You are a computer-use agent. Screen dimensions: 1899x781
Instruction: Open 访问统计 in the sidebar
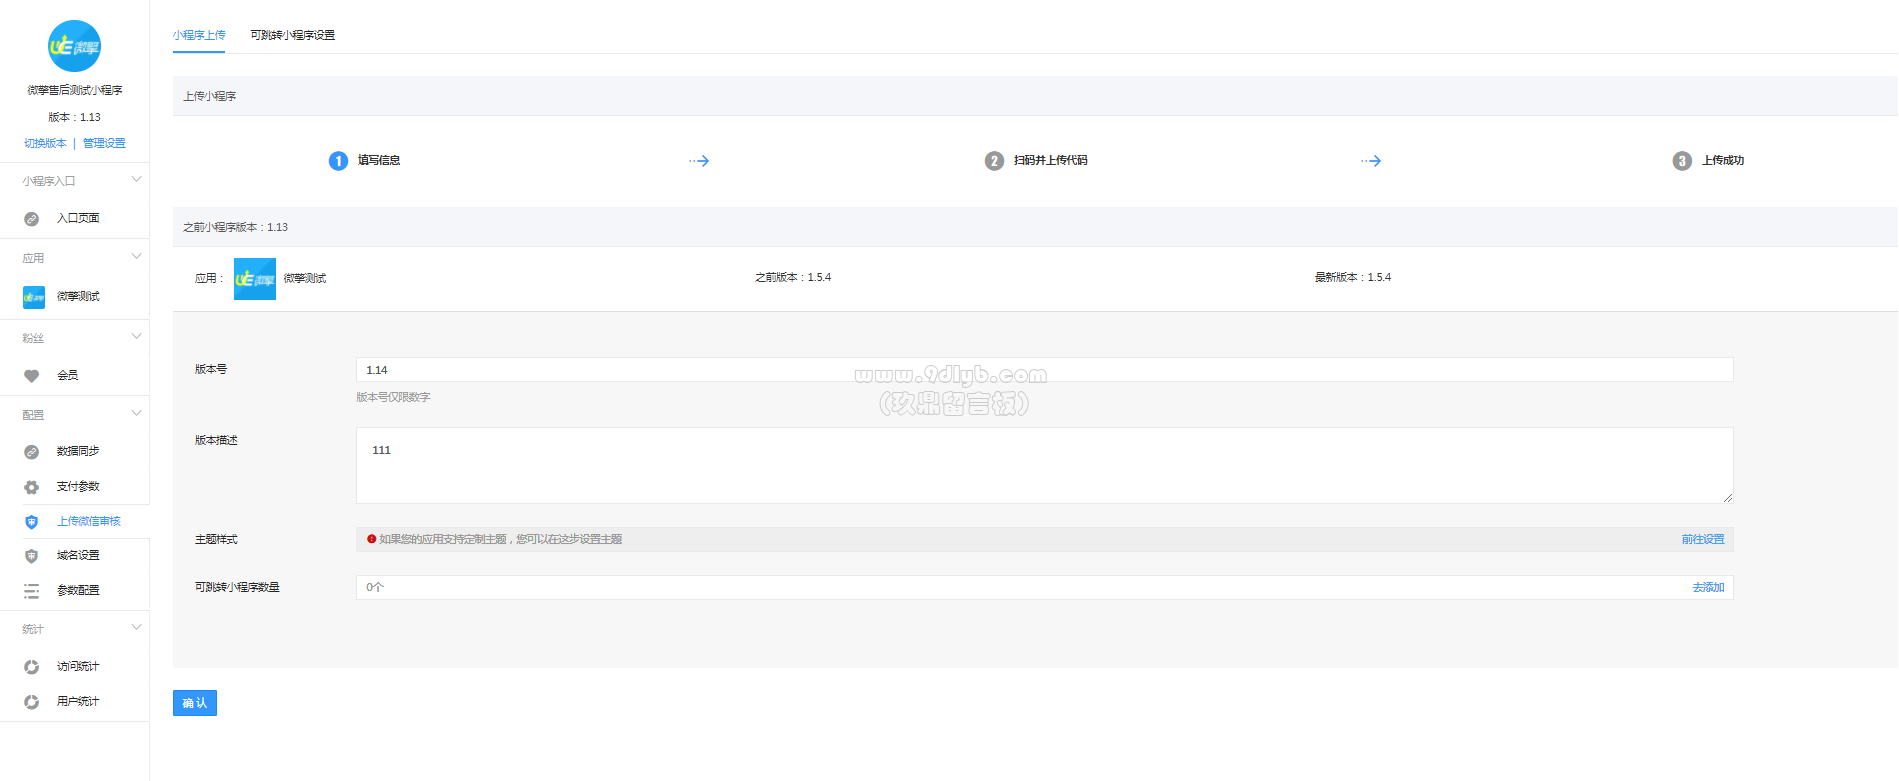78,667
